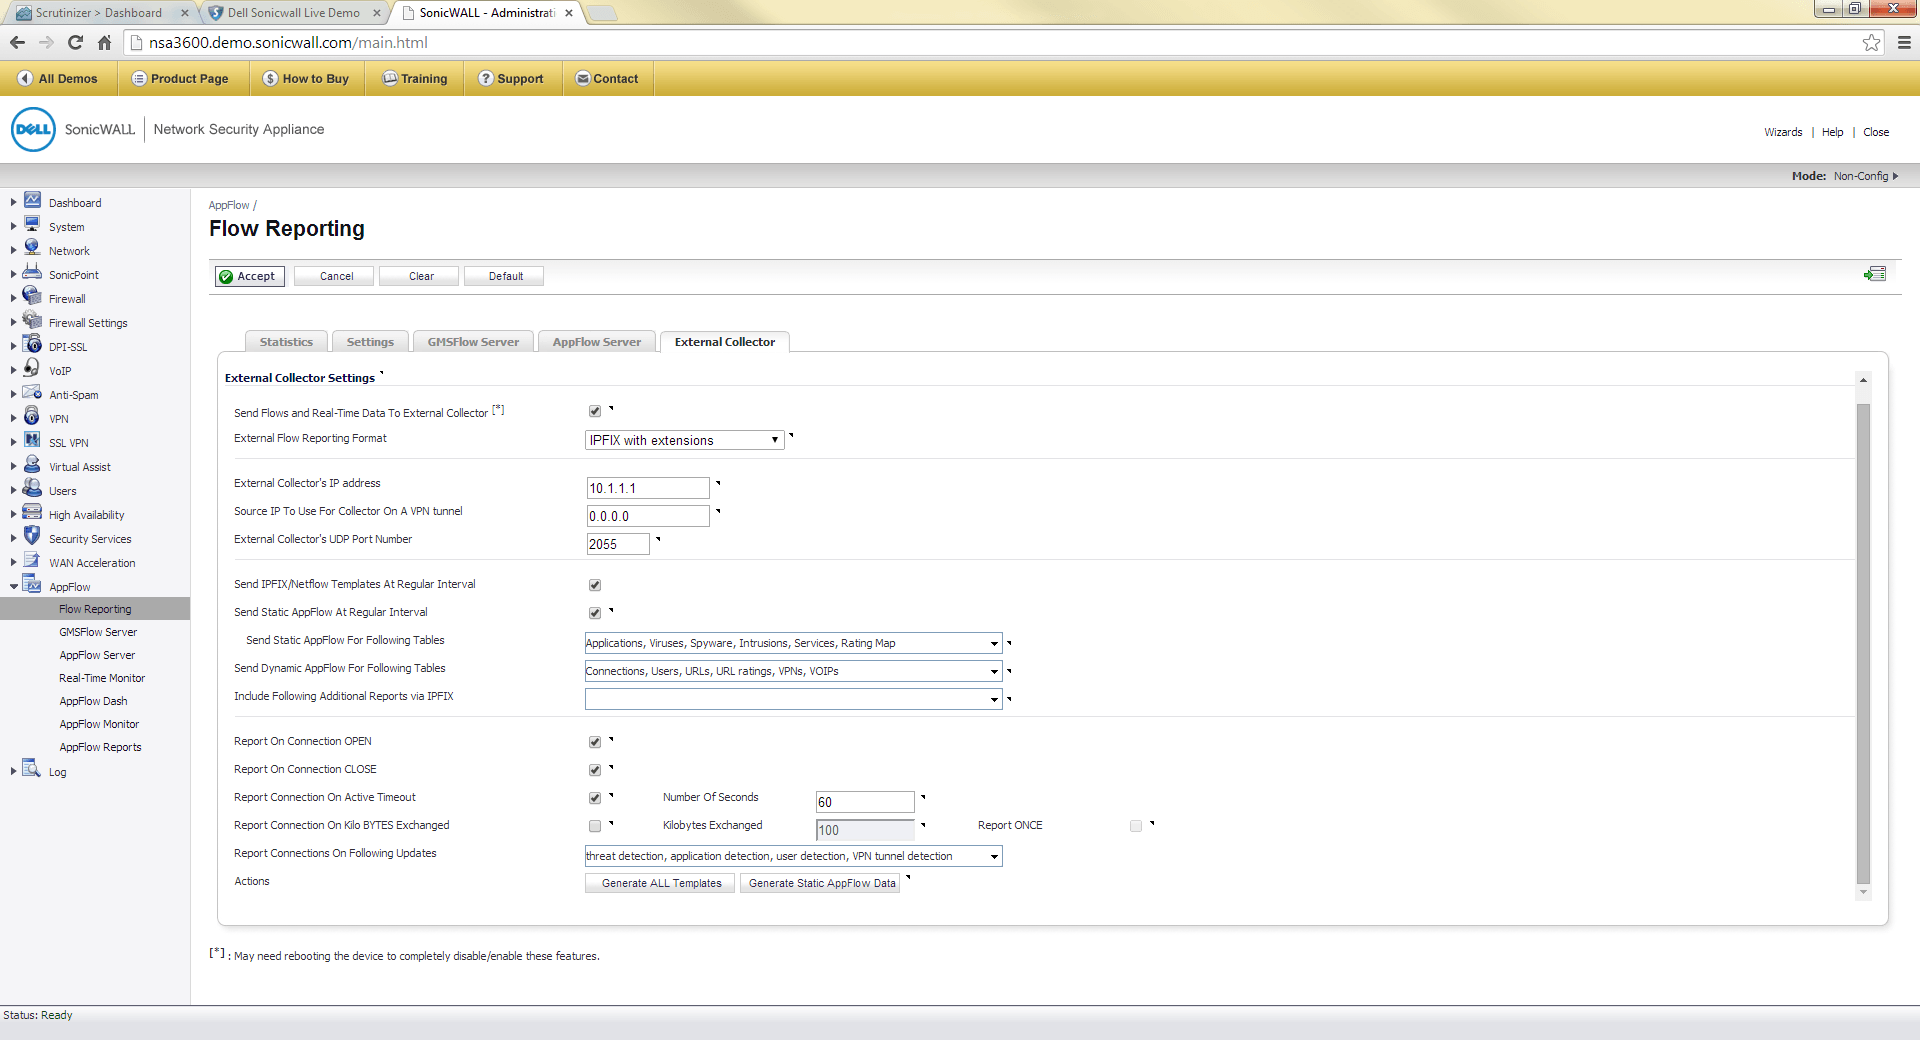The width and height of the screenshot is (1920, 1040).
Task: Open Real-Time Monitor in AppFlow tree
Action: (x=102, y=678)
